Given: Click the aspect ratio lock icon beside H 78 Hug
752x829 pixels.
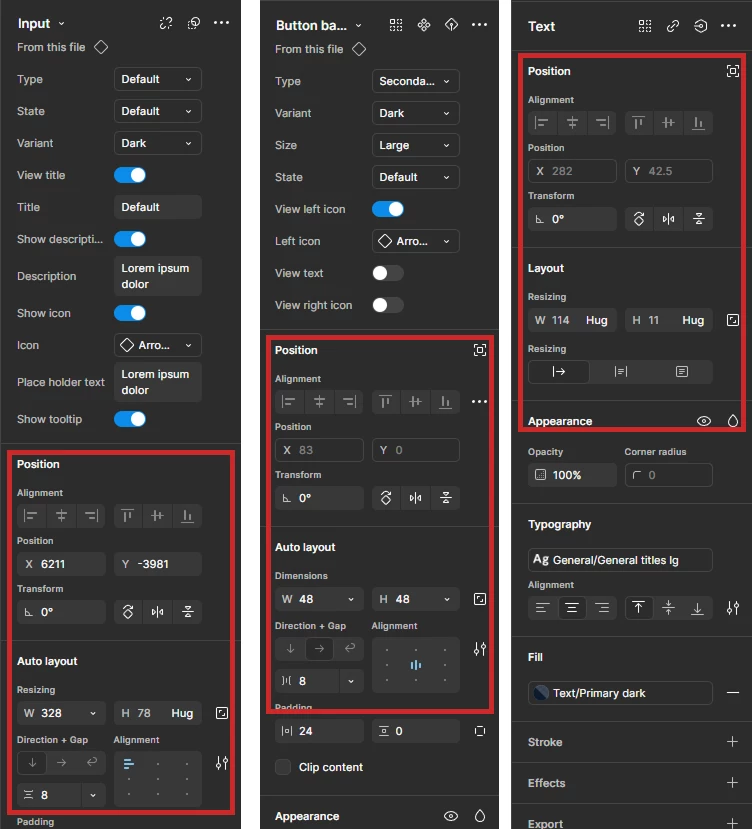Looking at the screenshot, I should click(222, 713).
